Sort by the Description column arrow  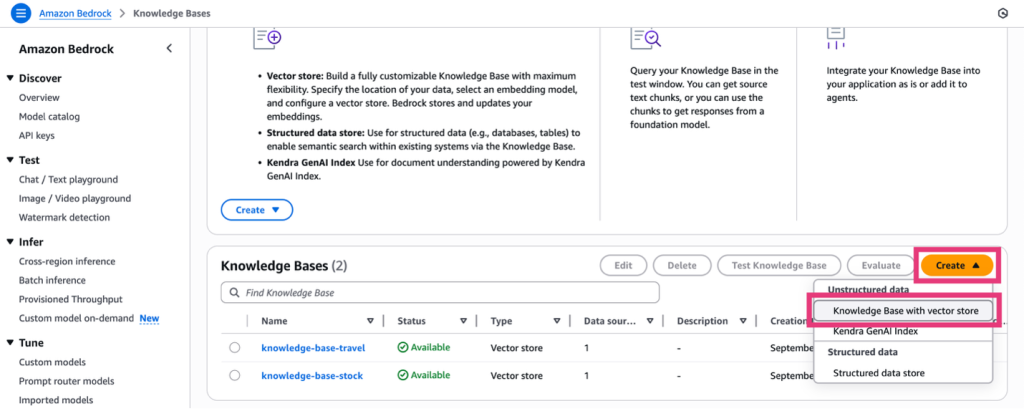pos(743,321)
